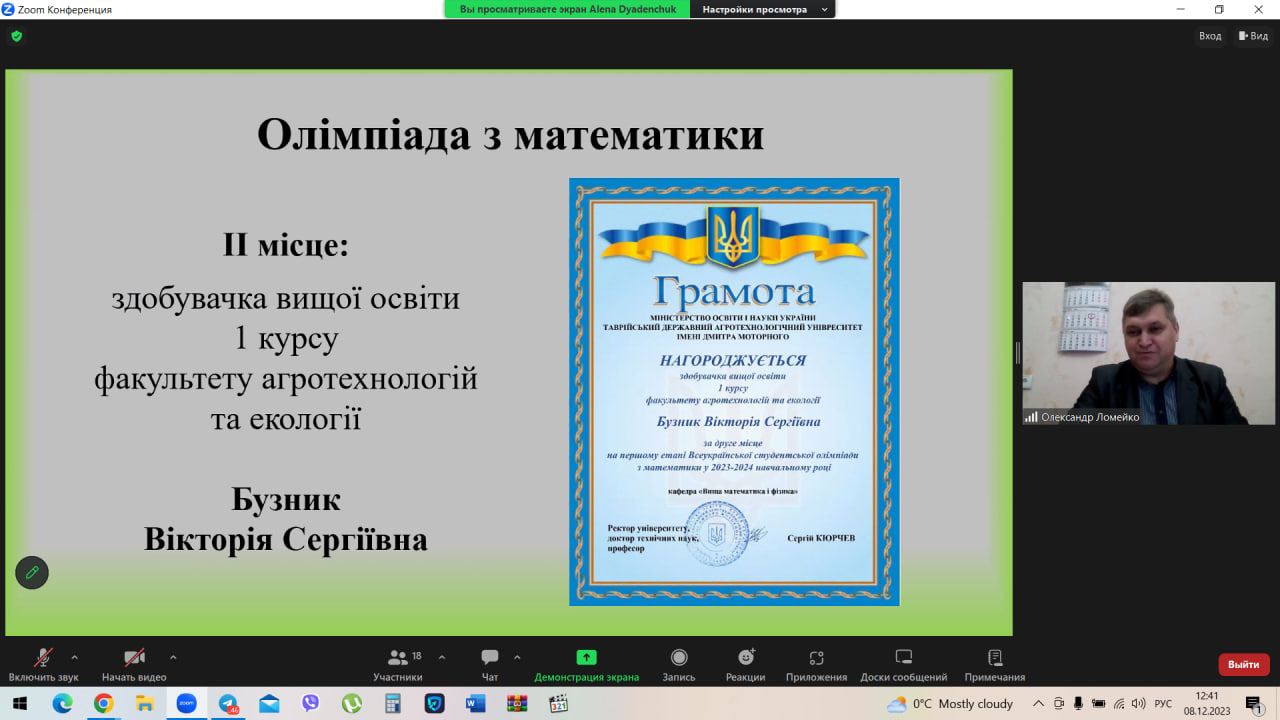Click the shared screen viewing banner
The height and width of the screenshot is (720, 1280).
(568, 9)
